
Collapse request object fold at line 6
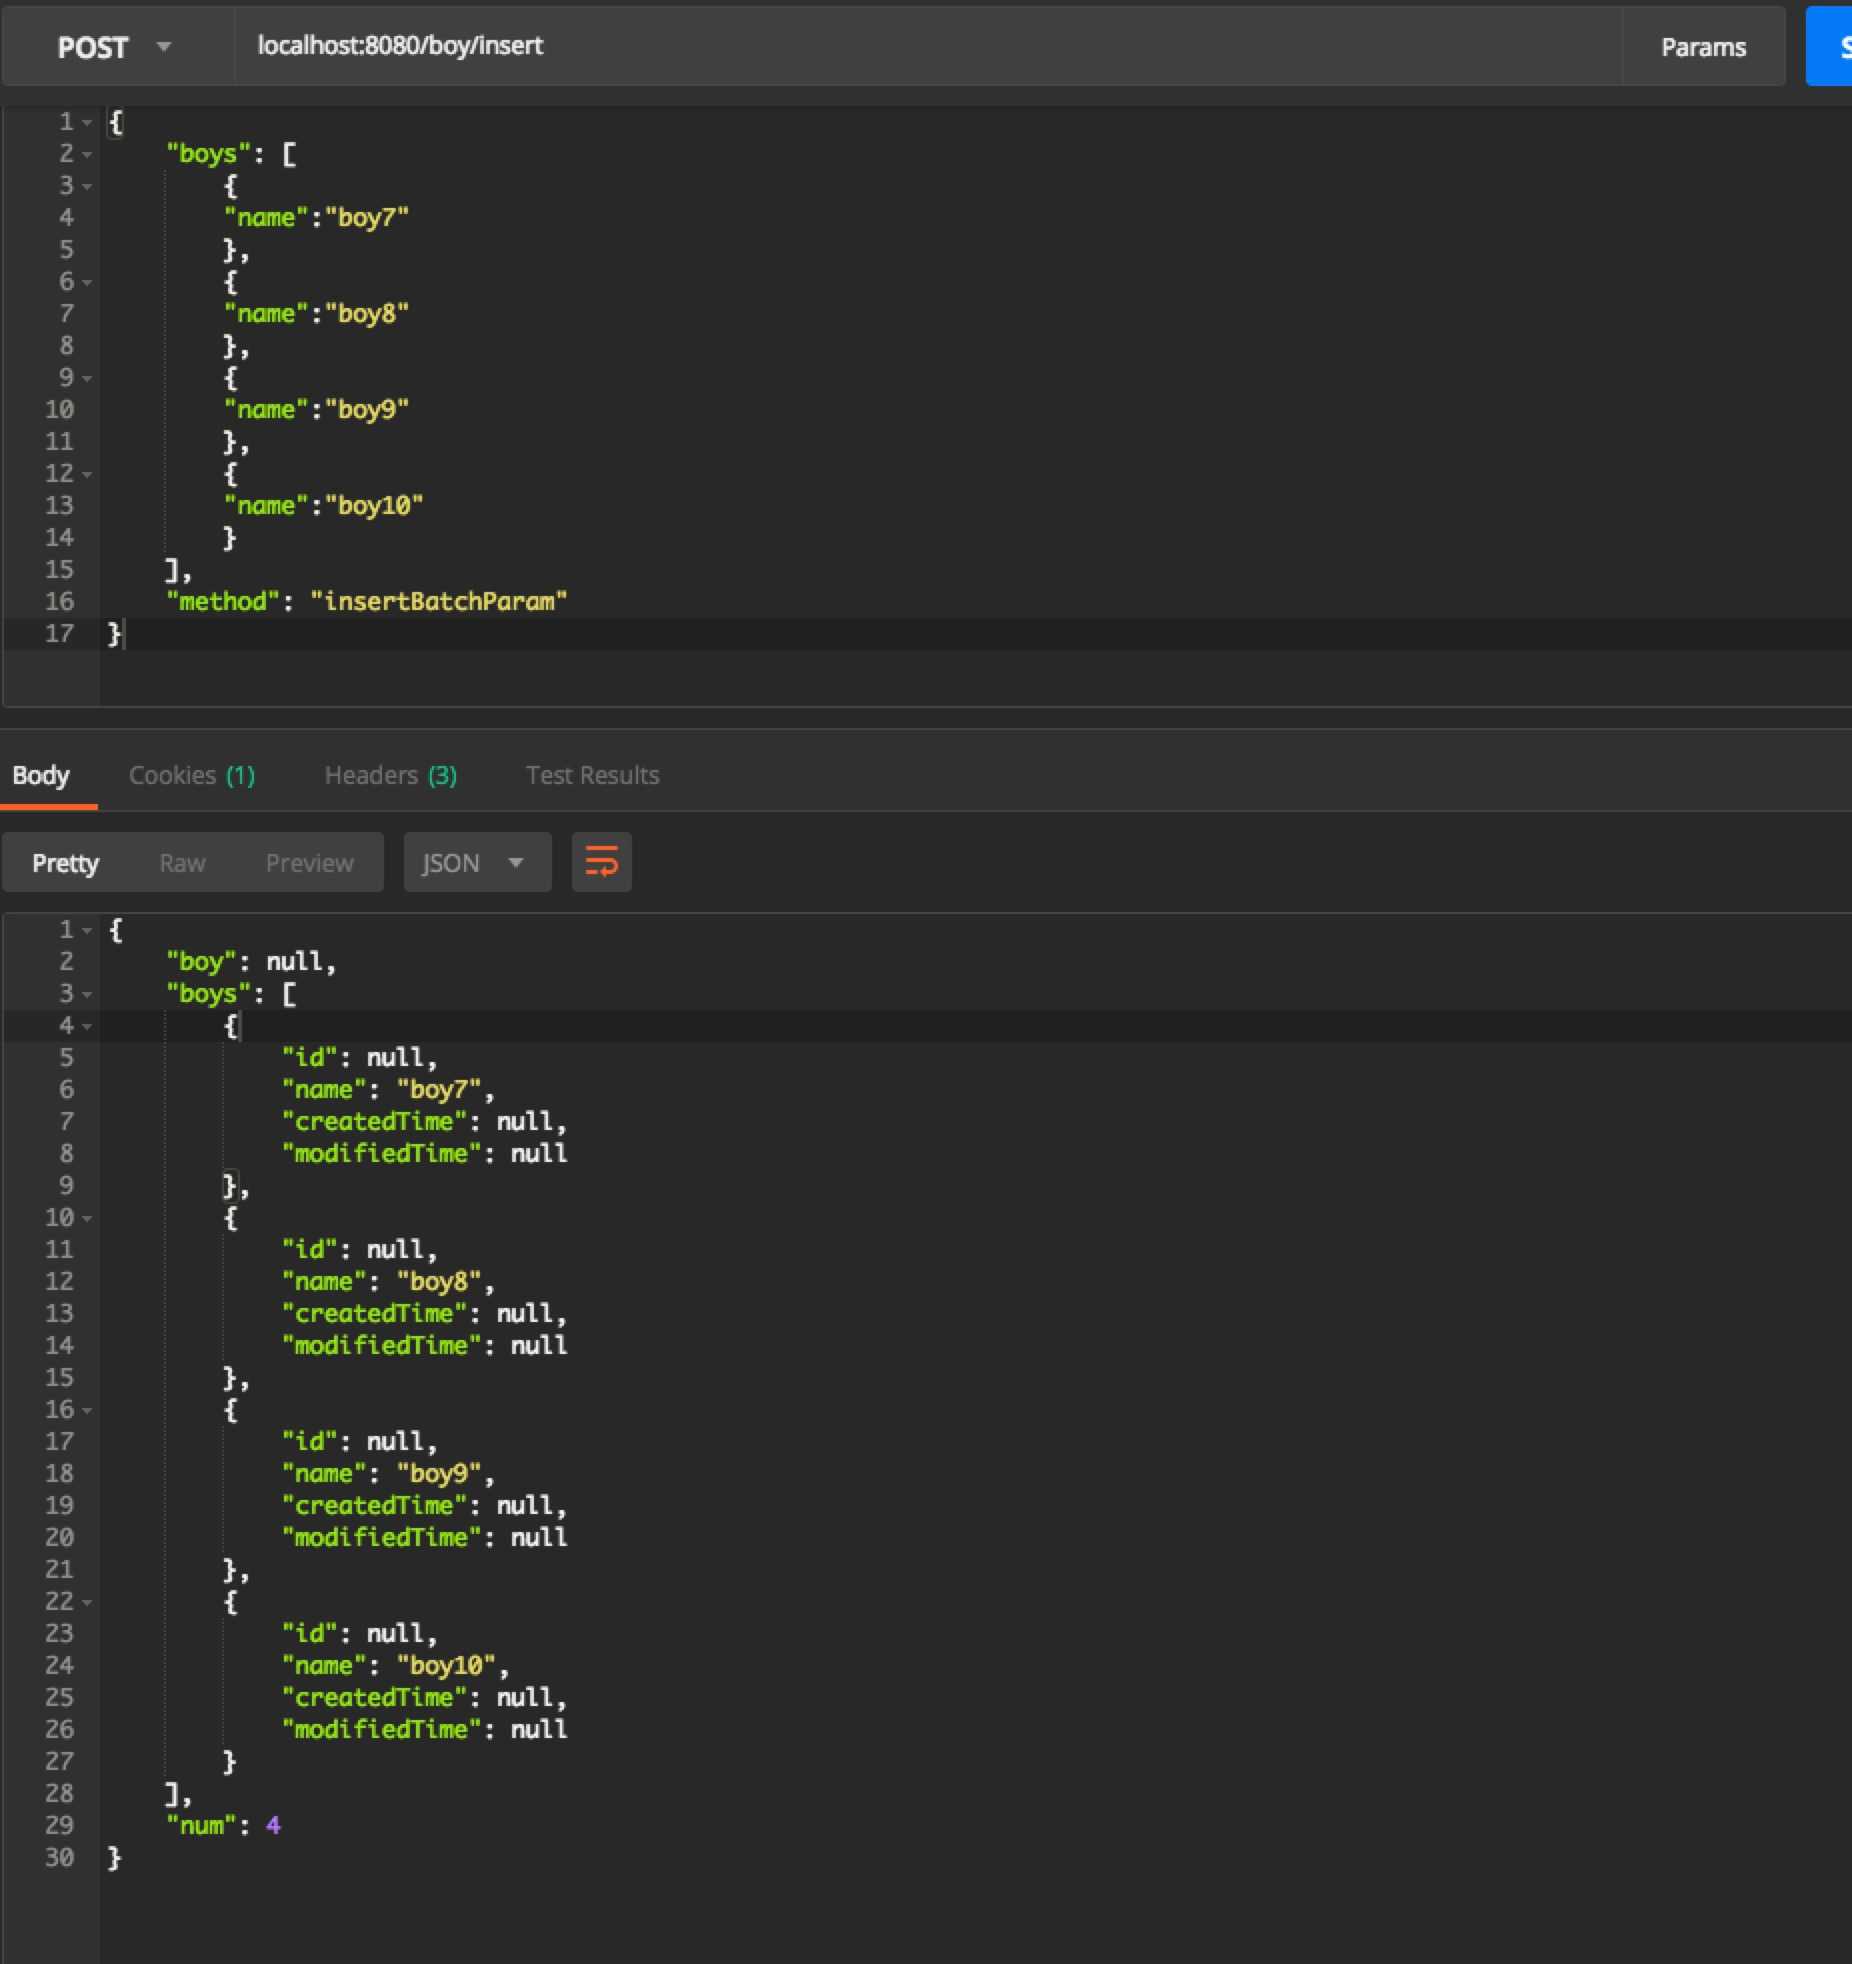click(x=87, y=283)
